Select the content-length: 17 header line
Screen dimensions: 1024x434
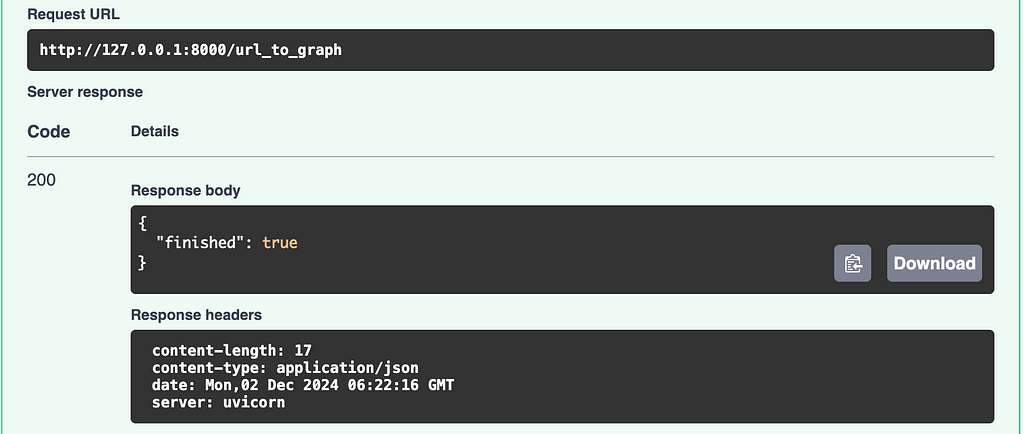[x=232, y=350]
